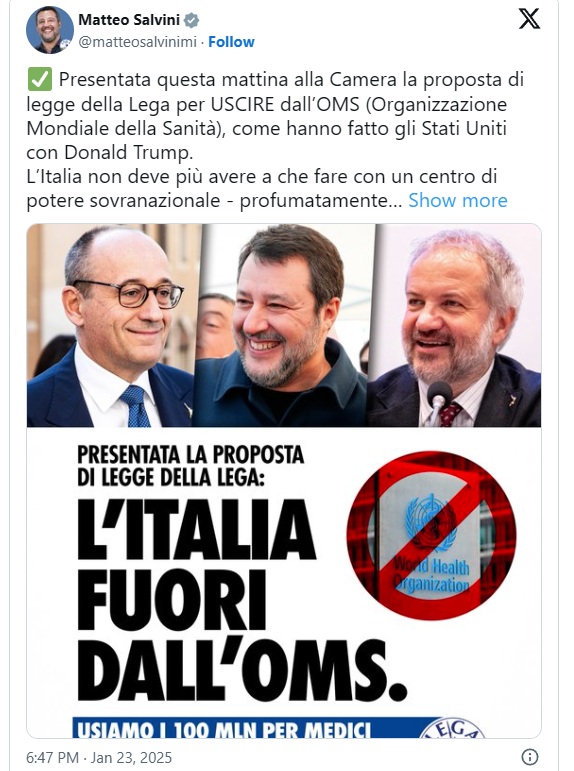574x771 pixels.
Task: Follow the @matteosalvinimi account
Action: (x=231, y=42)
